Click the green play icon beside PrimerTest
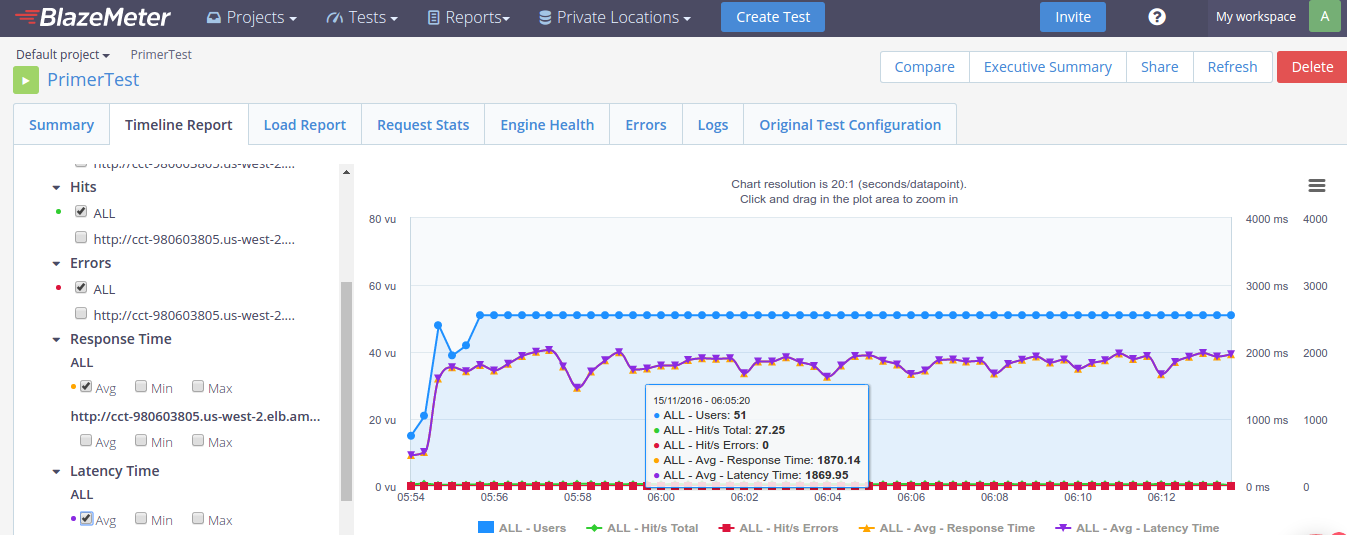1347x535 pixels. pyautogui.click(x=26, y=80)
